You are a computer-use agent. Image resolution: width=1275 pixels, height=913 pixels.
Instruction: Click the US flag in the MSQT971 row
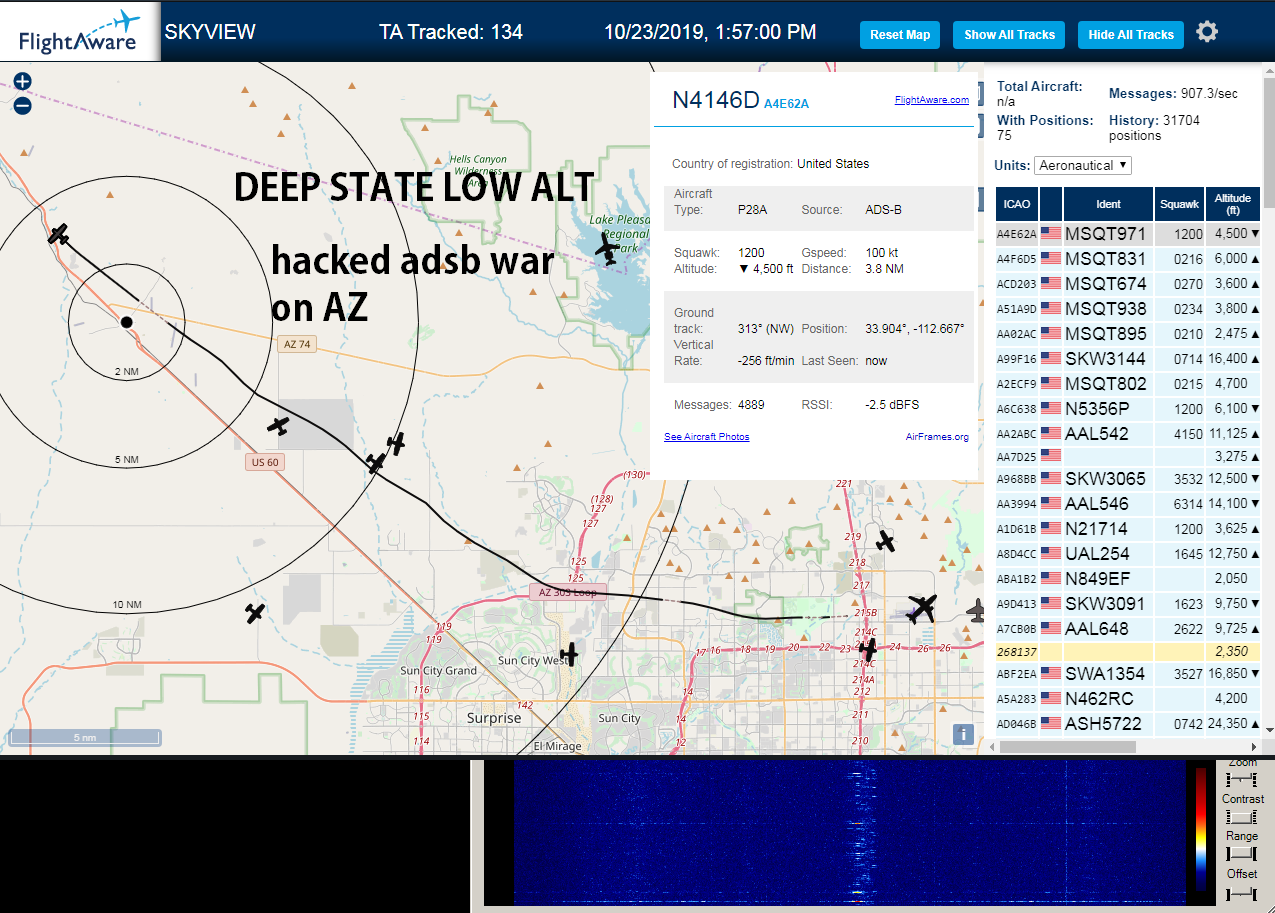click(1050, 234)
